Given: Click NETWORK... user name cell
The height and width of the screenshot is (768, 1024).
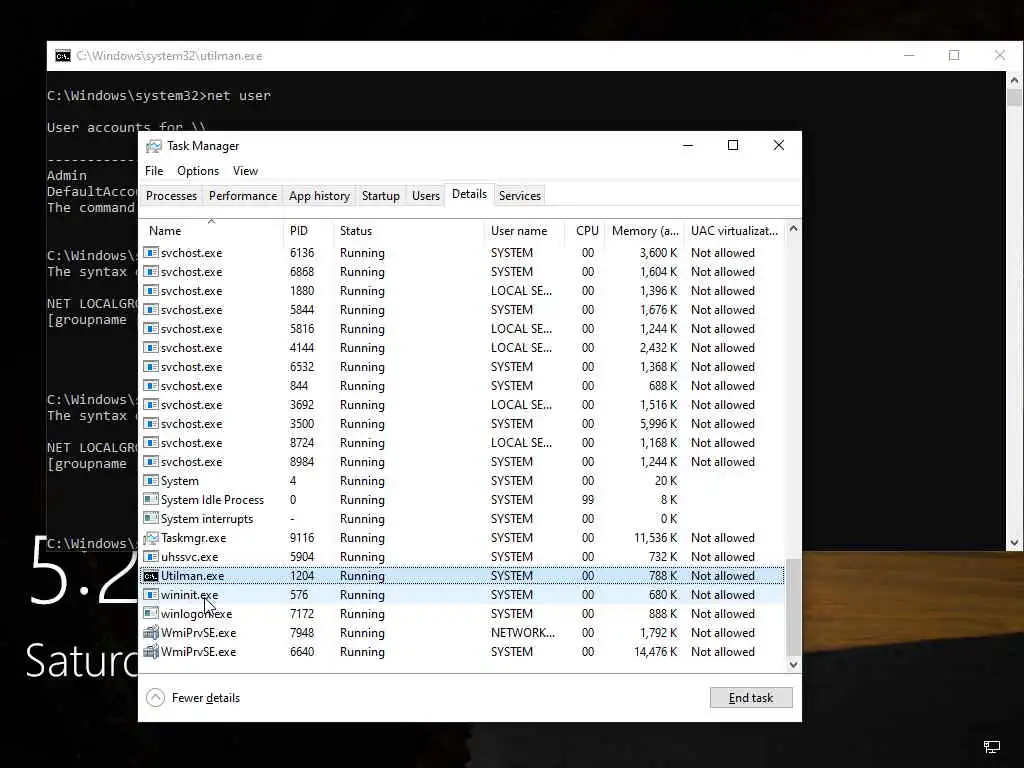Looking at the screenshot, I should [522, 633].
